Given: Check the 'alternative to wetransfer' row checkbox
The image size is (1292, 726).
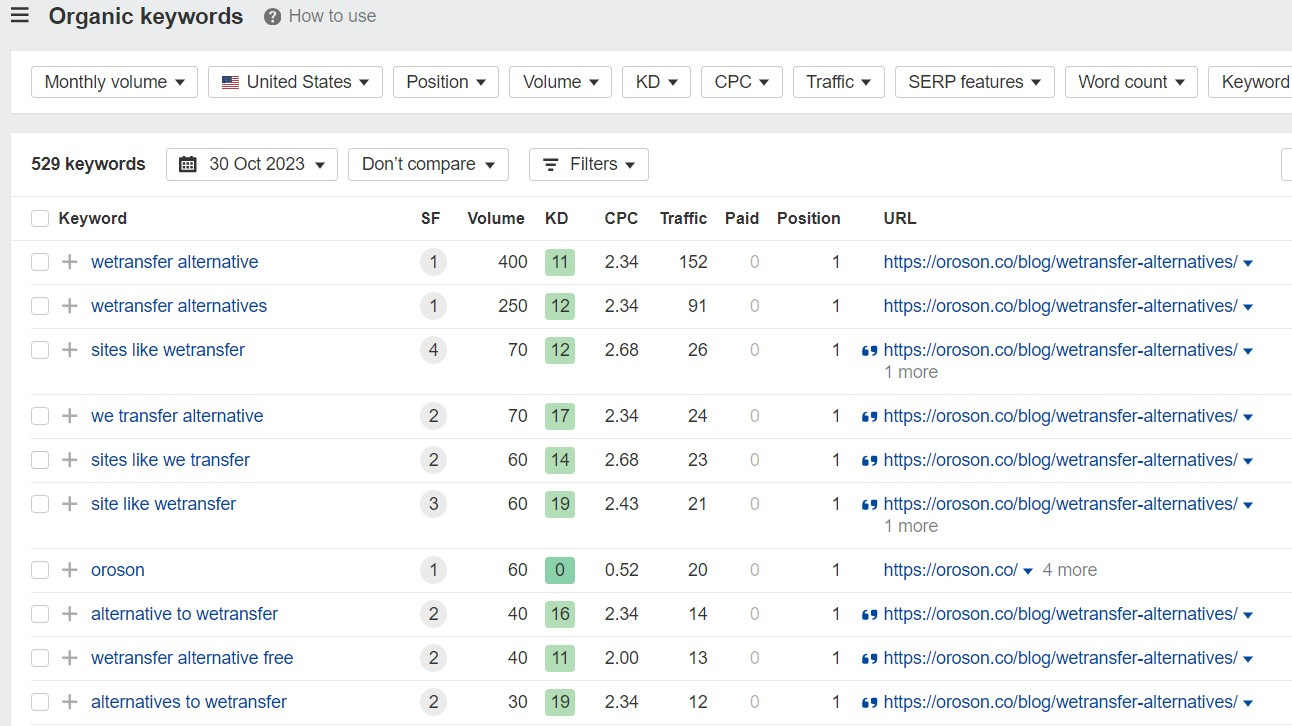Looking at the screenshot, I should (40, 614).
